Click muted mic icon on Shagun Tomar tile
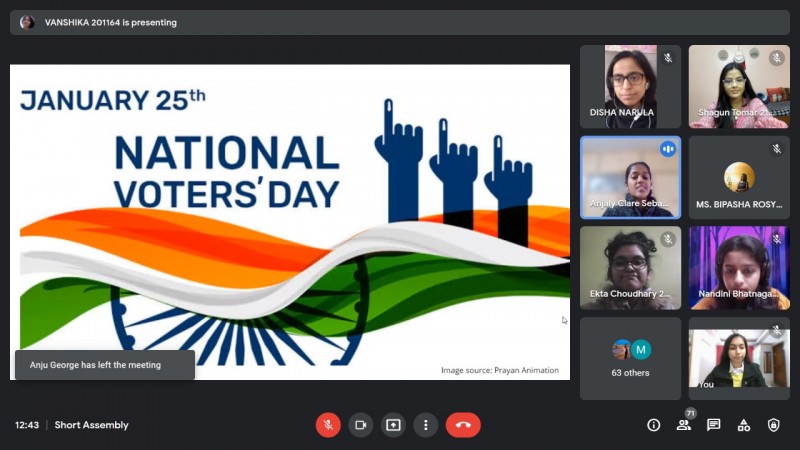 click(x=777, y=58)
